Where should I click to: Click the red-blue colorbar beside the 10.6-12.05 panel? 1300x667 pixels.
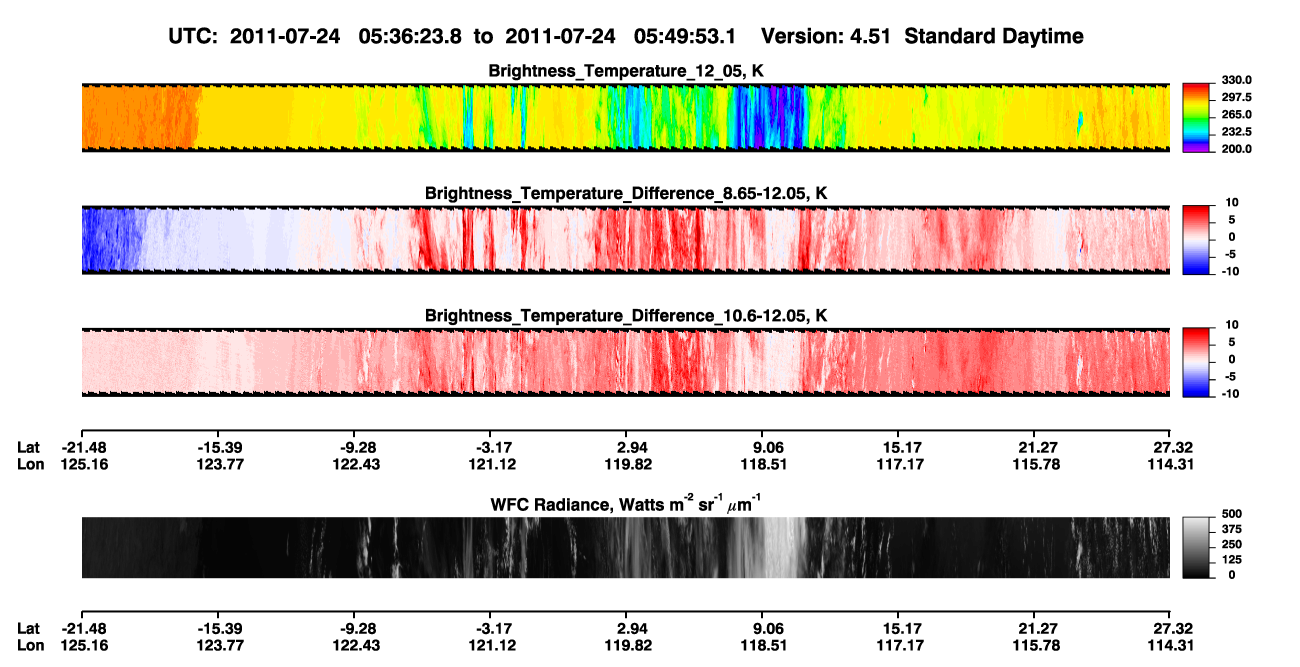point(1197,360)
